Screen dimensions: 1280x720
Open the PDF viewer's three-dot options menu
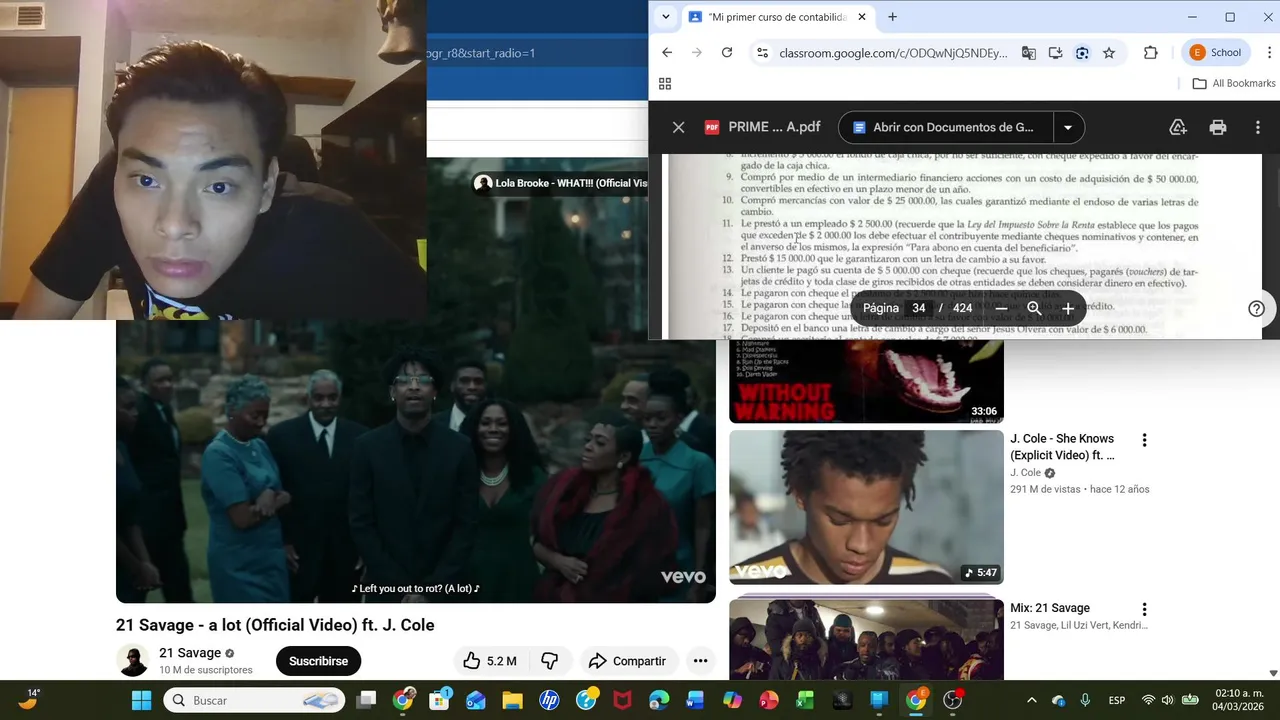pos(1258,127)
